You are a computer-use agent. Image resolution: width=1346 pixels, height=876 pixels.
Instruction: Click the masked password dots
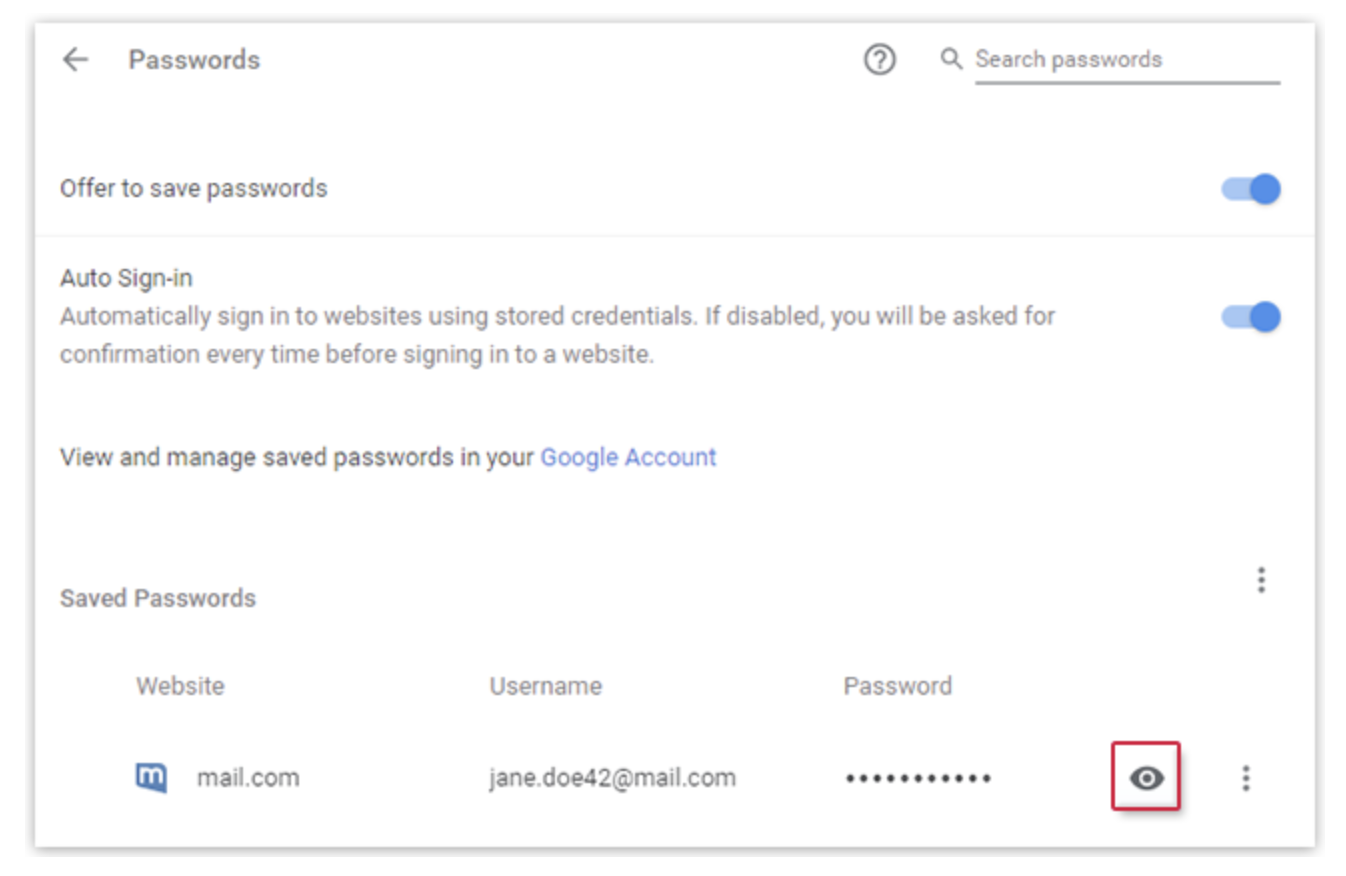pyautogui.click(x=918, y=778)
